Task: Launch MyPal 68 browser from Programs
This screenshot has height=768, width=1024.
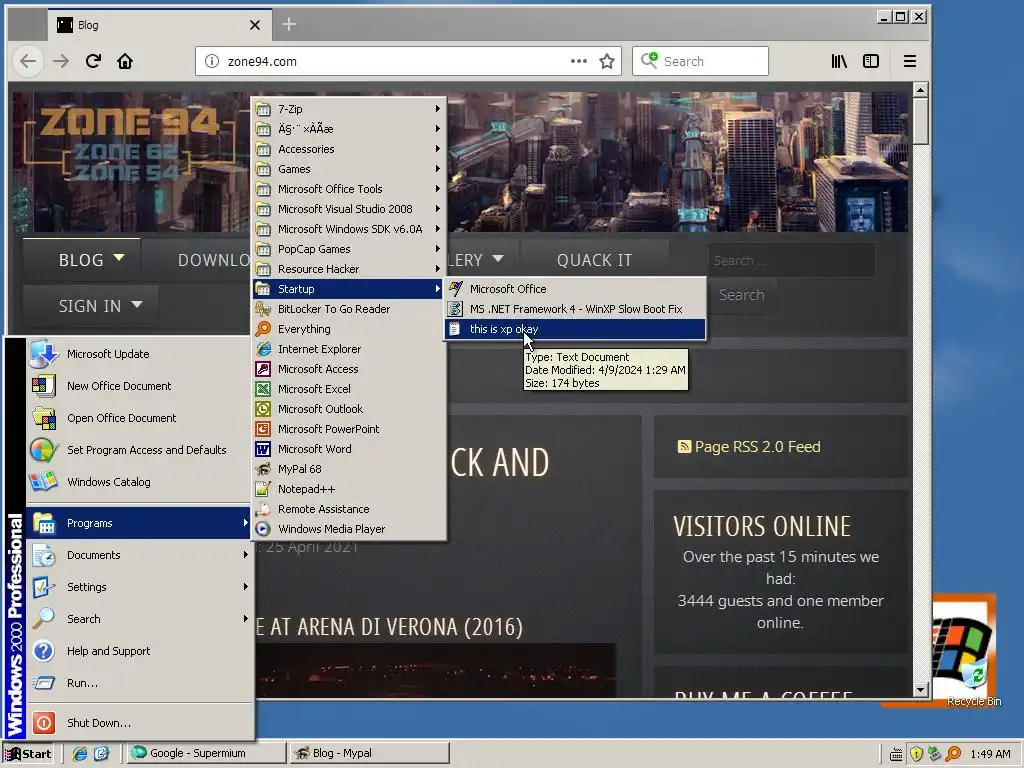Action: pos(349,469)
